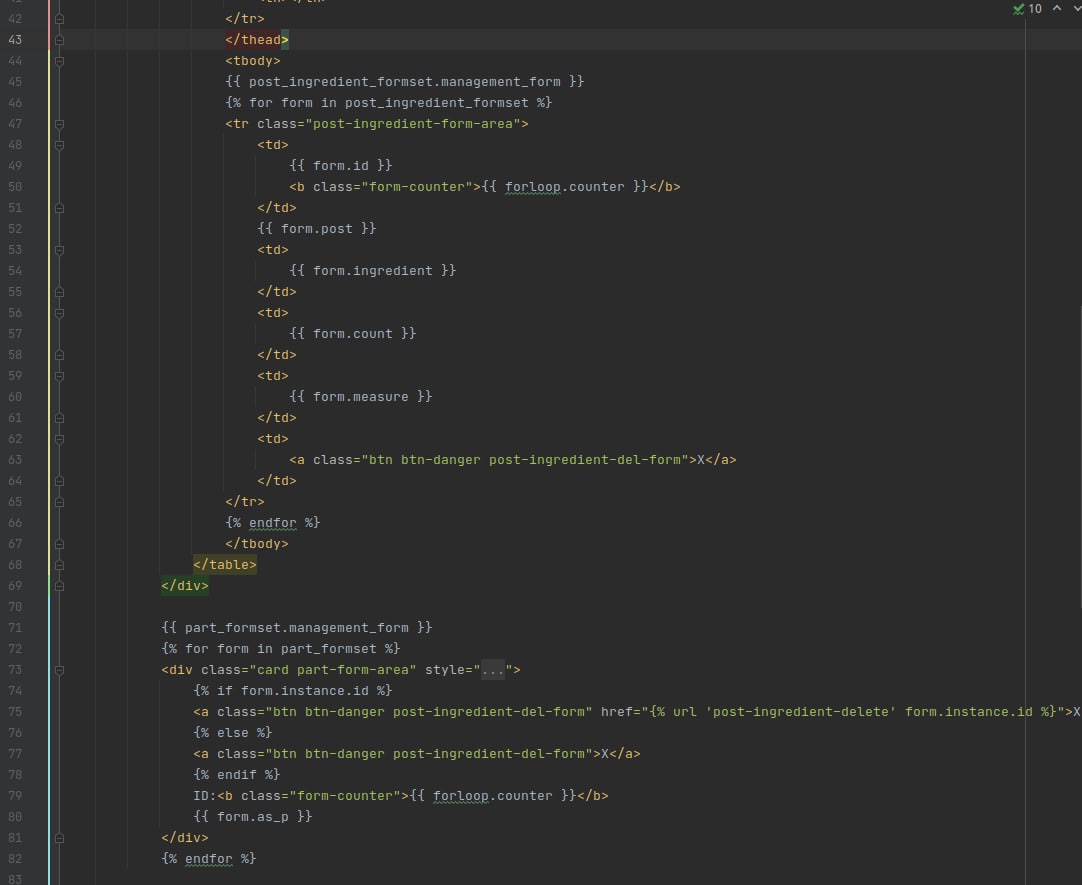This screenshot has width=1082, height=885.
Task: Toggle fold end marker at line 43 closing thead
Action: coord(59,40)
